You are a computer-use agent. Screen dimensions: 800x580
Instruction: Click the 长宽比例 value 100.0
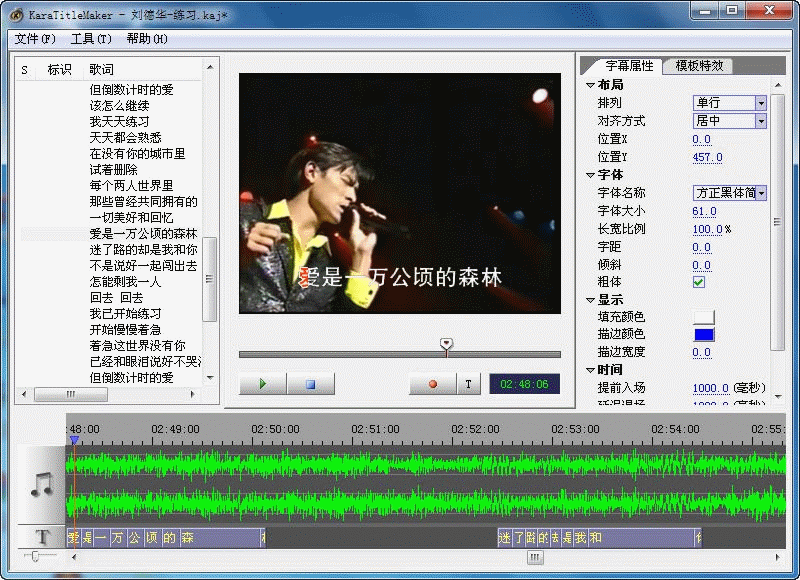707,229
